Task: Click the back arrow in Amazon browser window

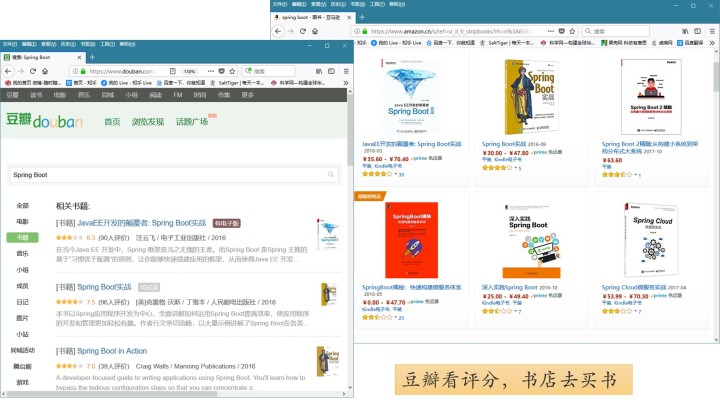Action: tap(279, 31)
